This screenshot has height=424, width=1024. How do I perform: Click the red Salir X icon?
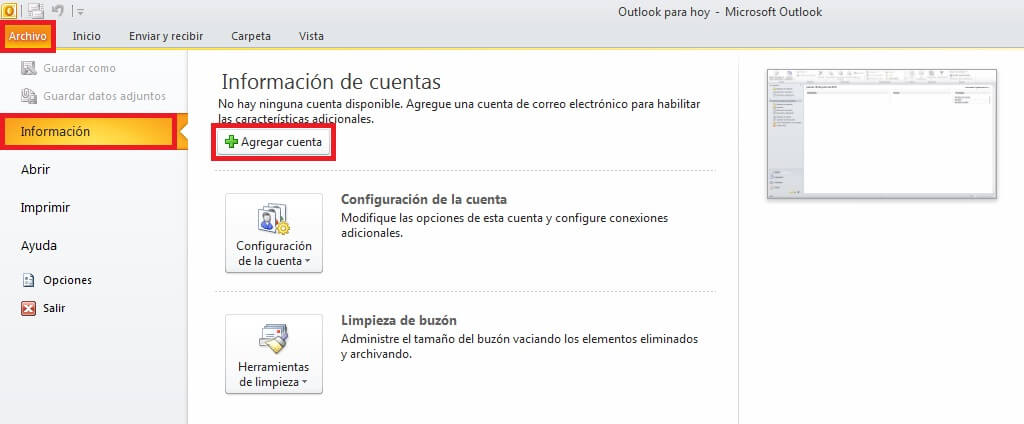(x=28, y=308)
